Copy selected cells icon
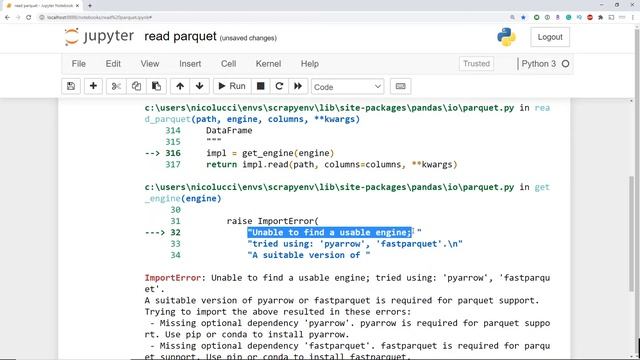The image size is (640, 360). [x=136, y=87]
